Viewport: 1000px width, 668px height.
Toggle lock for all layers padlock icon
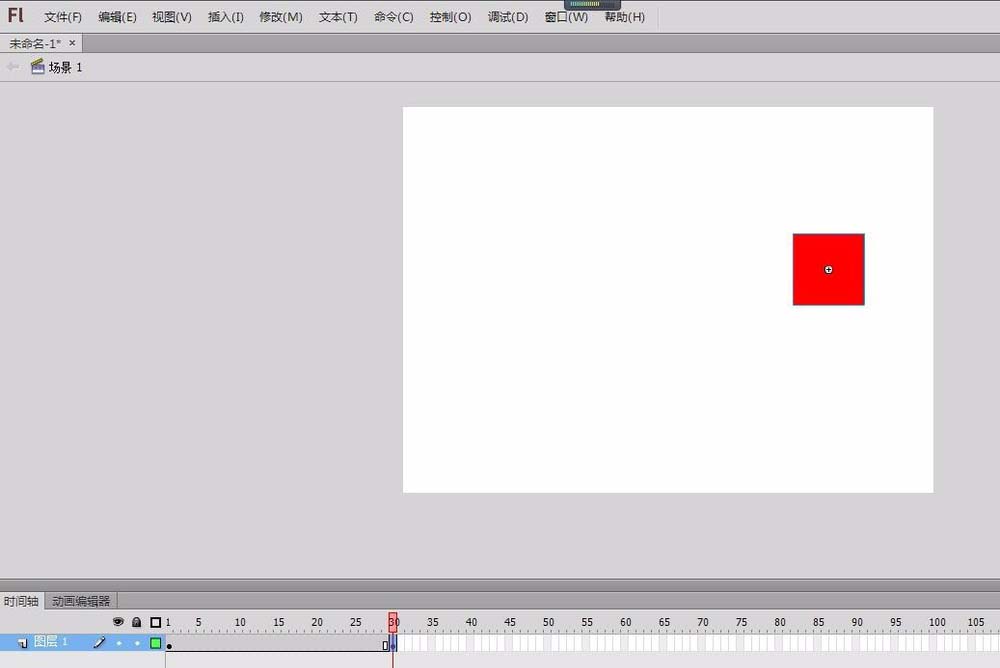point(136,621)
